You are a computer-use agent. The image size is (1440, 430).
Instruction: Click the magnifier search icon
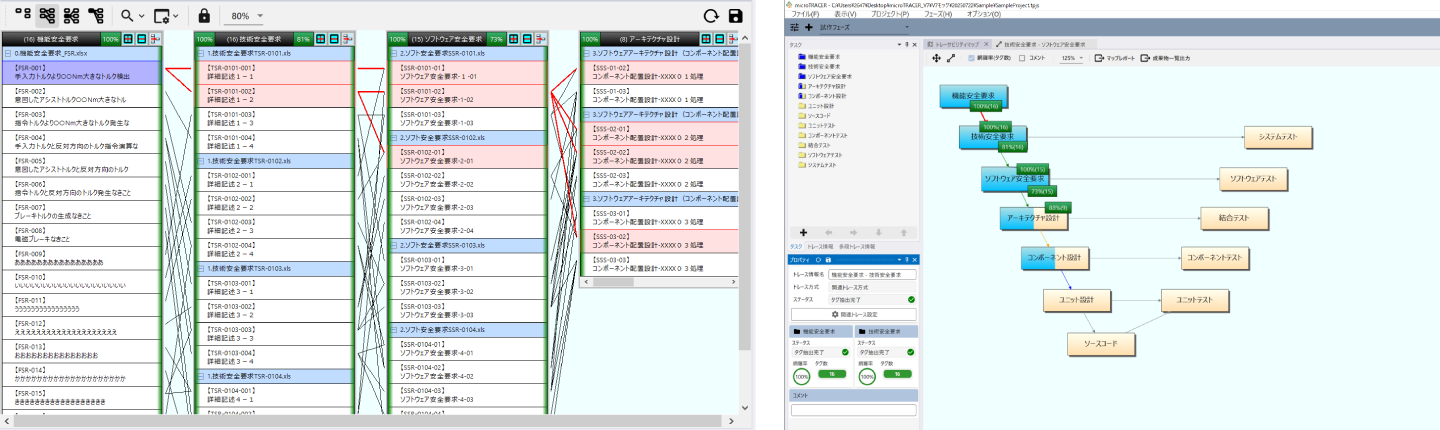point(127,16)
